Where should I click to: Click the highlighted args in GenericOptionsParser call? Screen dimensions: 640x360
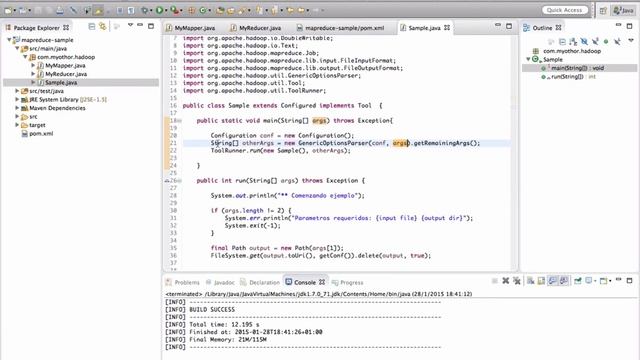pyautogui.click(x=400, y=143)
